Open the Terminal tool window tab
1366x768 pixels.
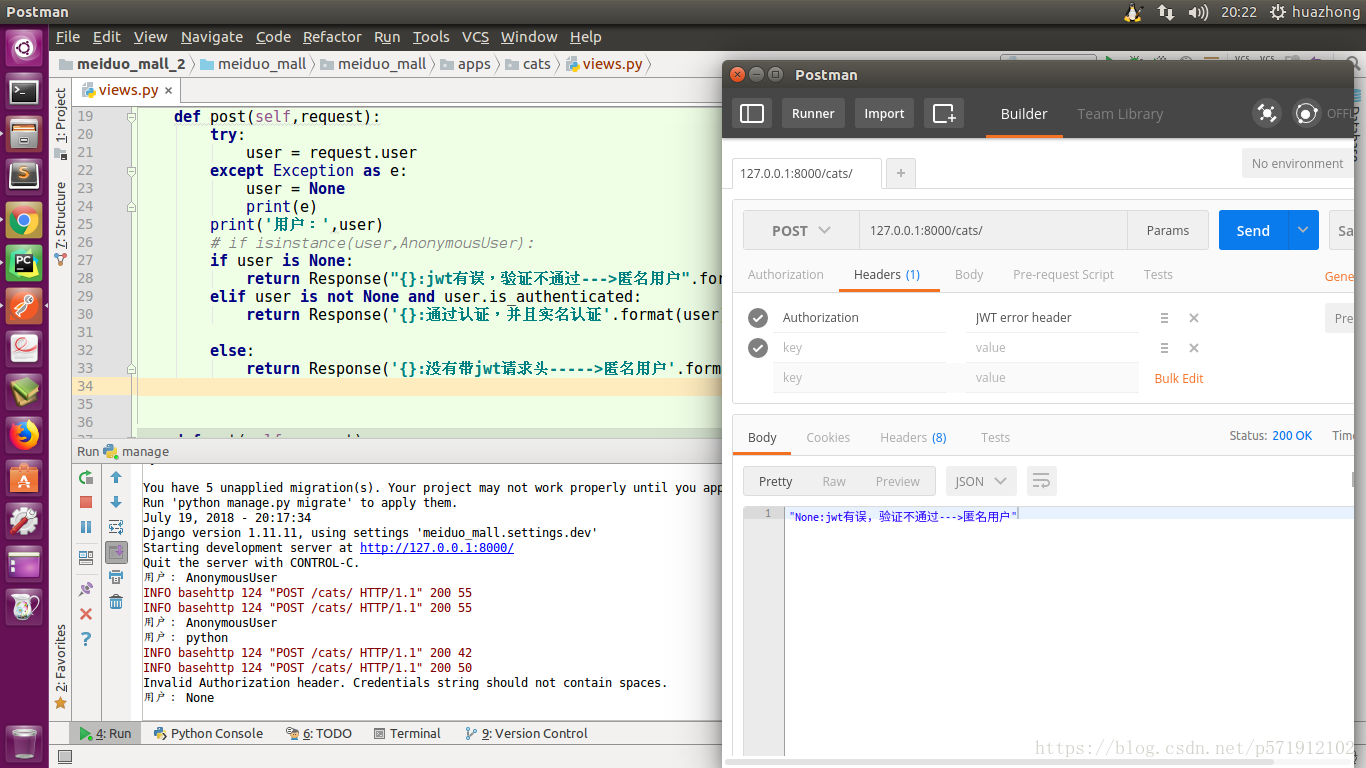coord(407,733)
